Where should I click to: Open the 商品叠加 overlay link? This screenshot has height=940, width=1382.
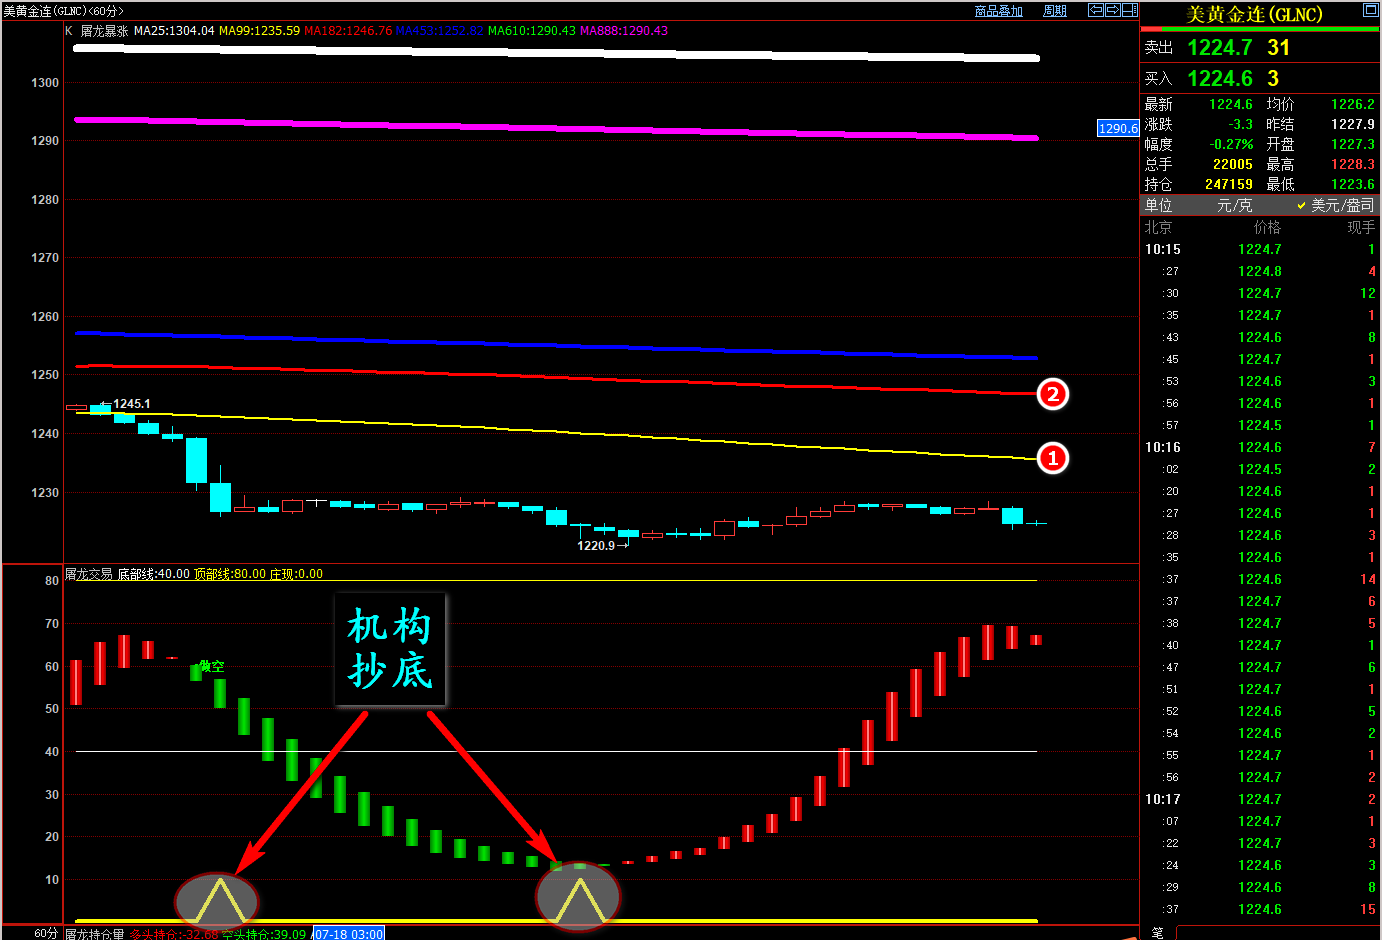998,11
